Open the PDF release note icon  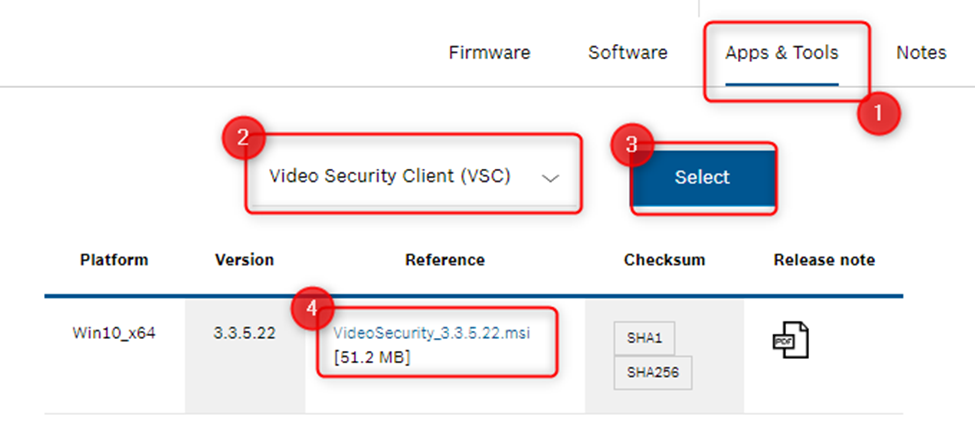point(790,339)
